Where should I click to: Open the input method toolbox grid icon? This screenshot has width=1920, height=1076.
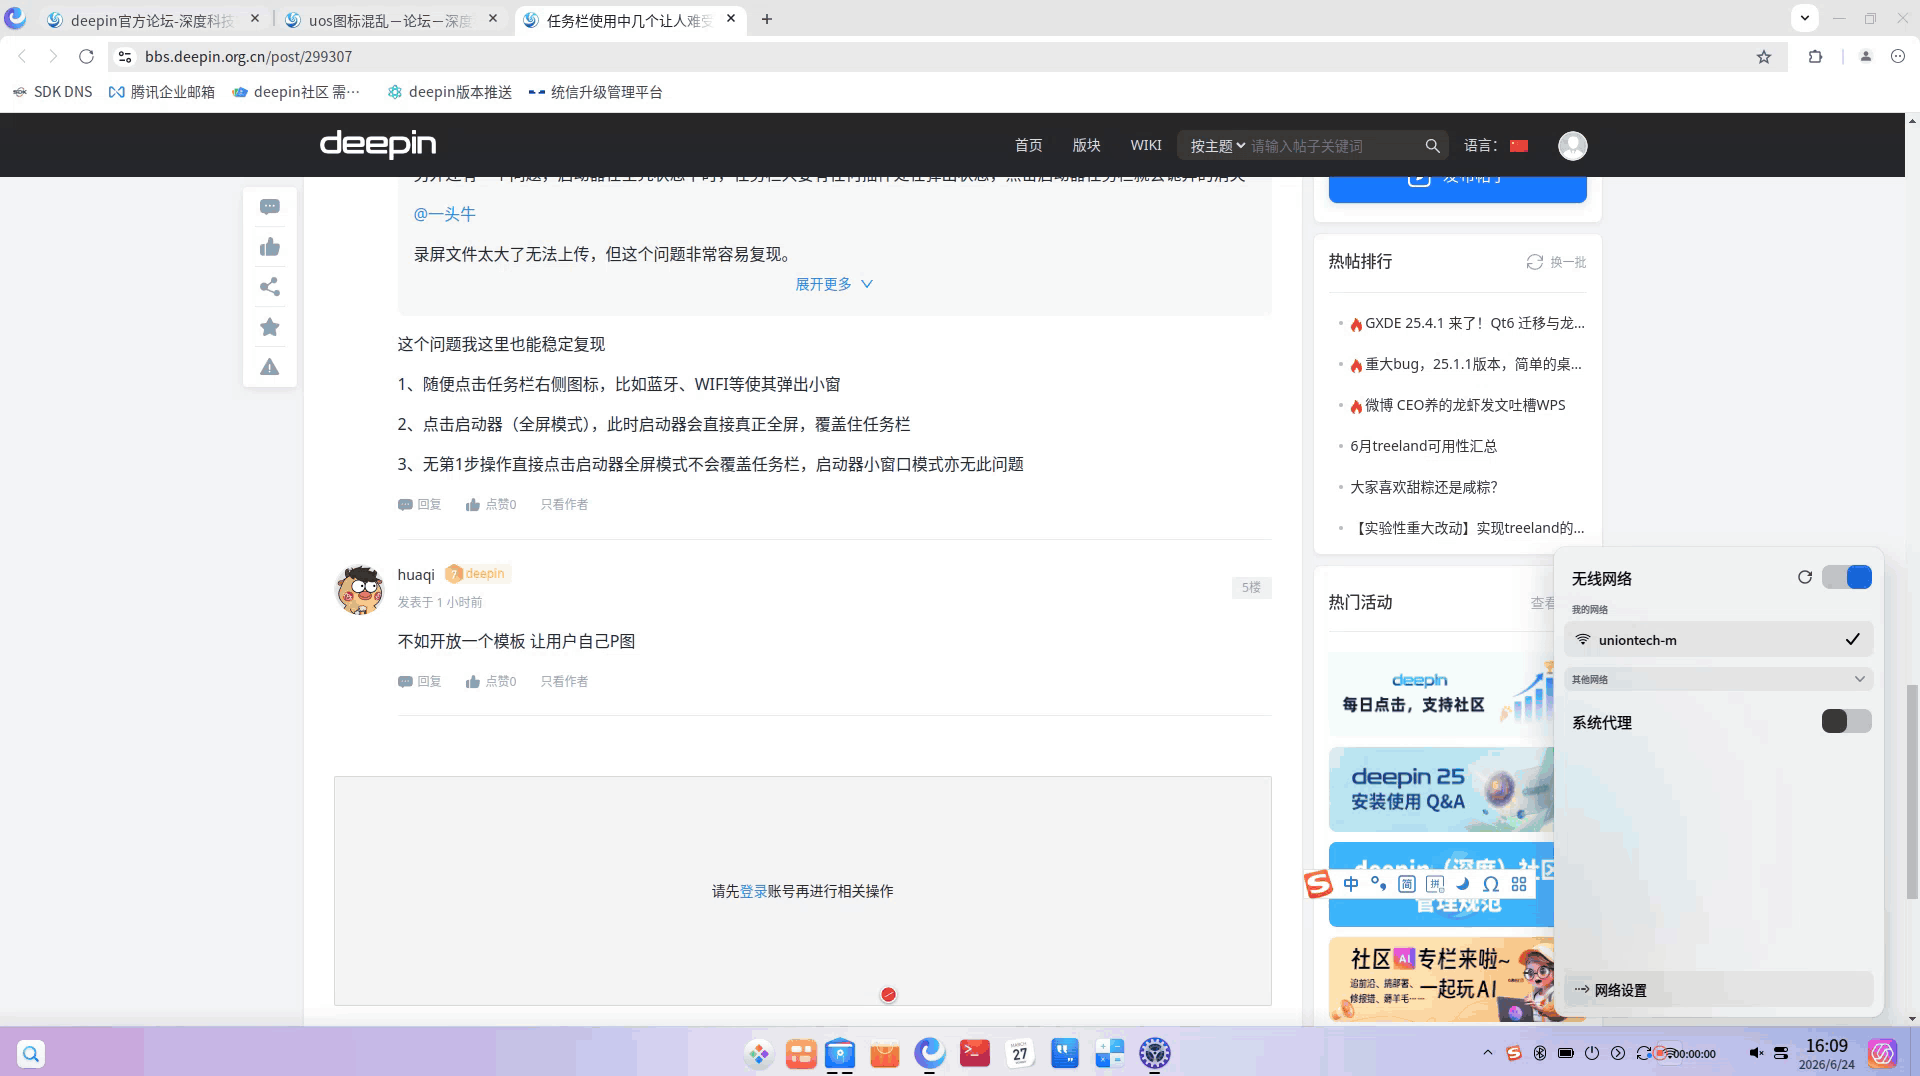(1519, 884)
